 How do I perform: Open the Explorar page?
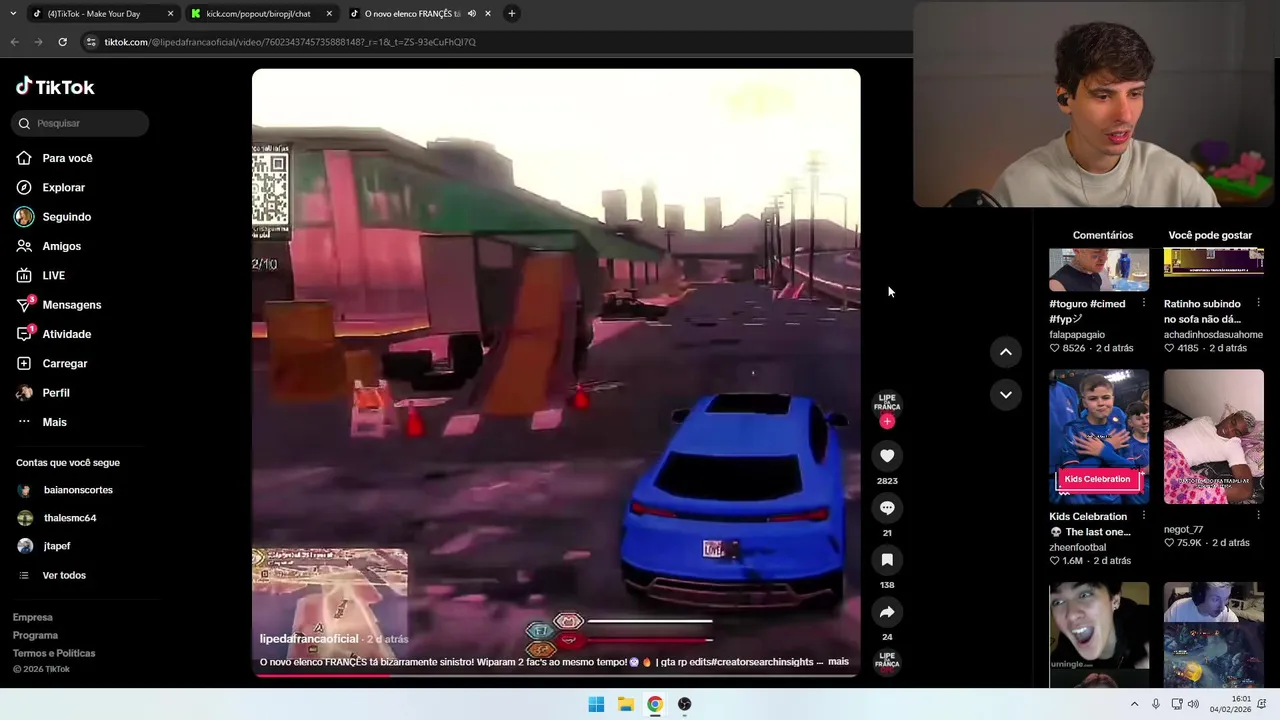pyautogui.click(x=63, y=187)
